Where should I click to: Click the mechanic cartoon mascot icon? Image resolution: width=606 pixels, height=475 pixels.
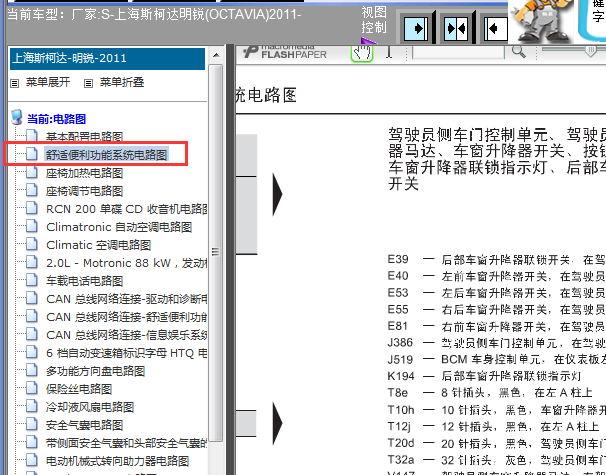[x=540, y=20]
